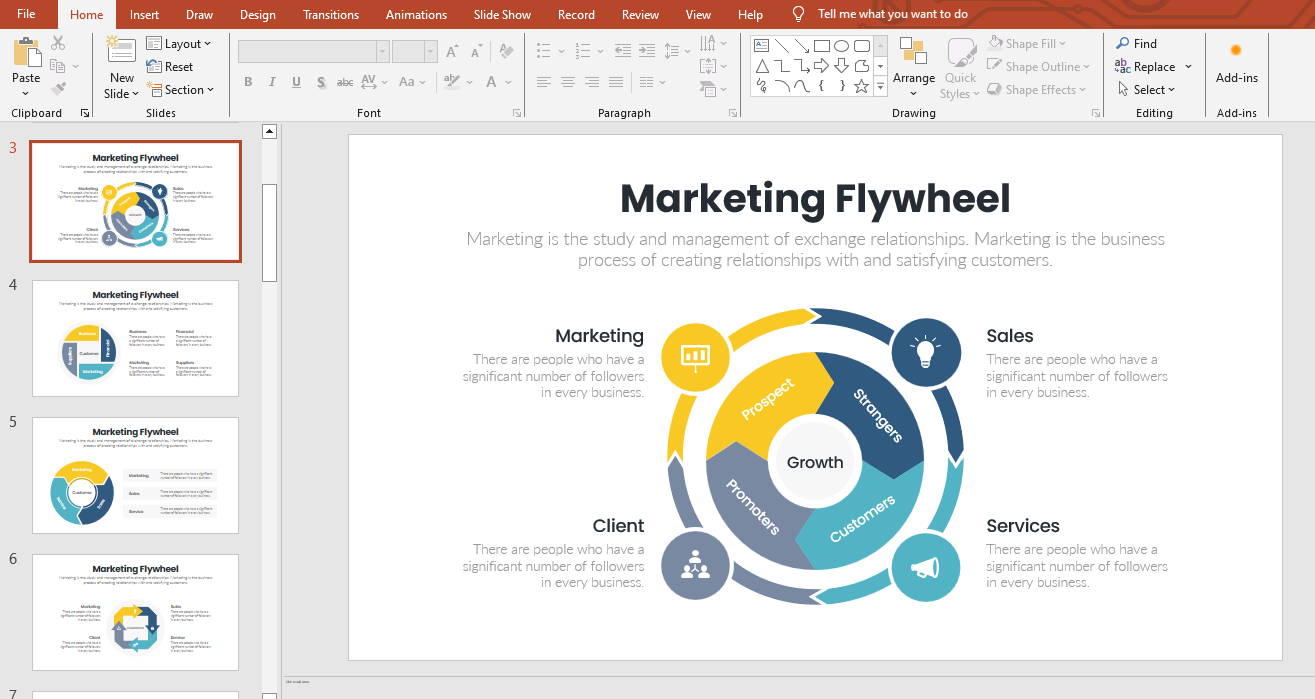Click the Format Painter brush icon

click(58, 88)
